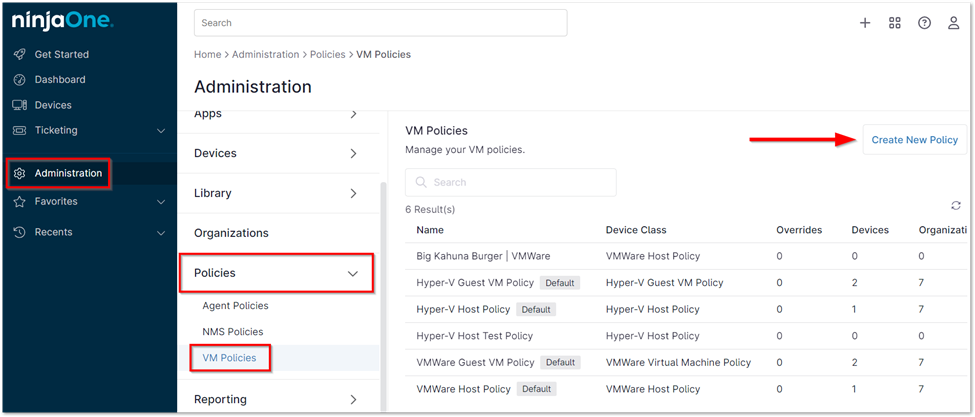Click Policies in the breadcrumb
Screen dimensions: 975x417
pos(328,55)
